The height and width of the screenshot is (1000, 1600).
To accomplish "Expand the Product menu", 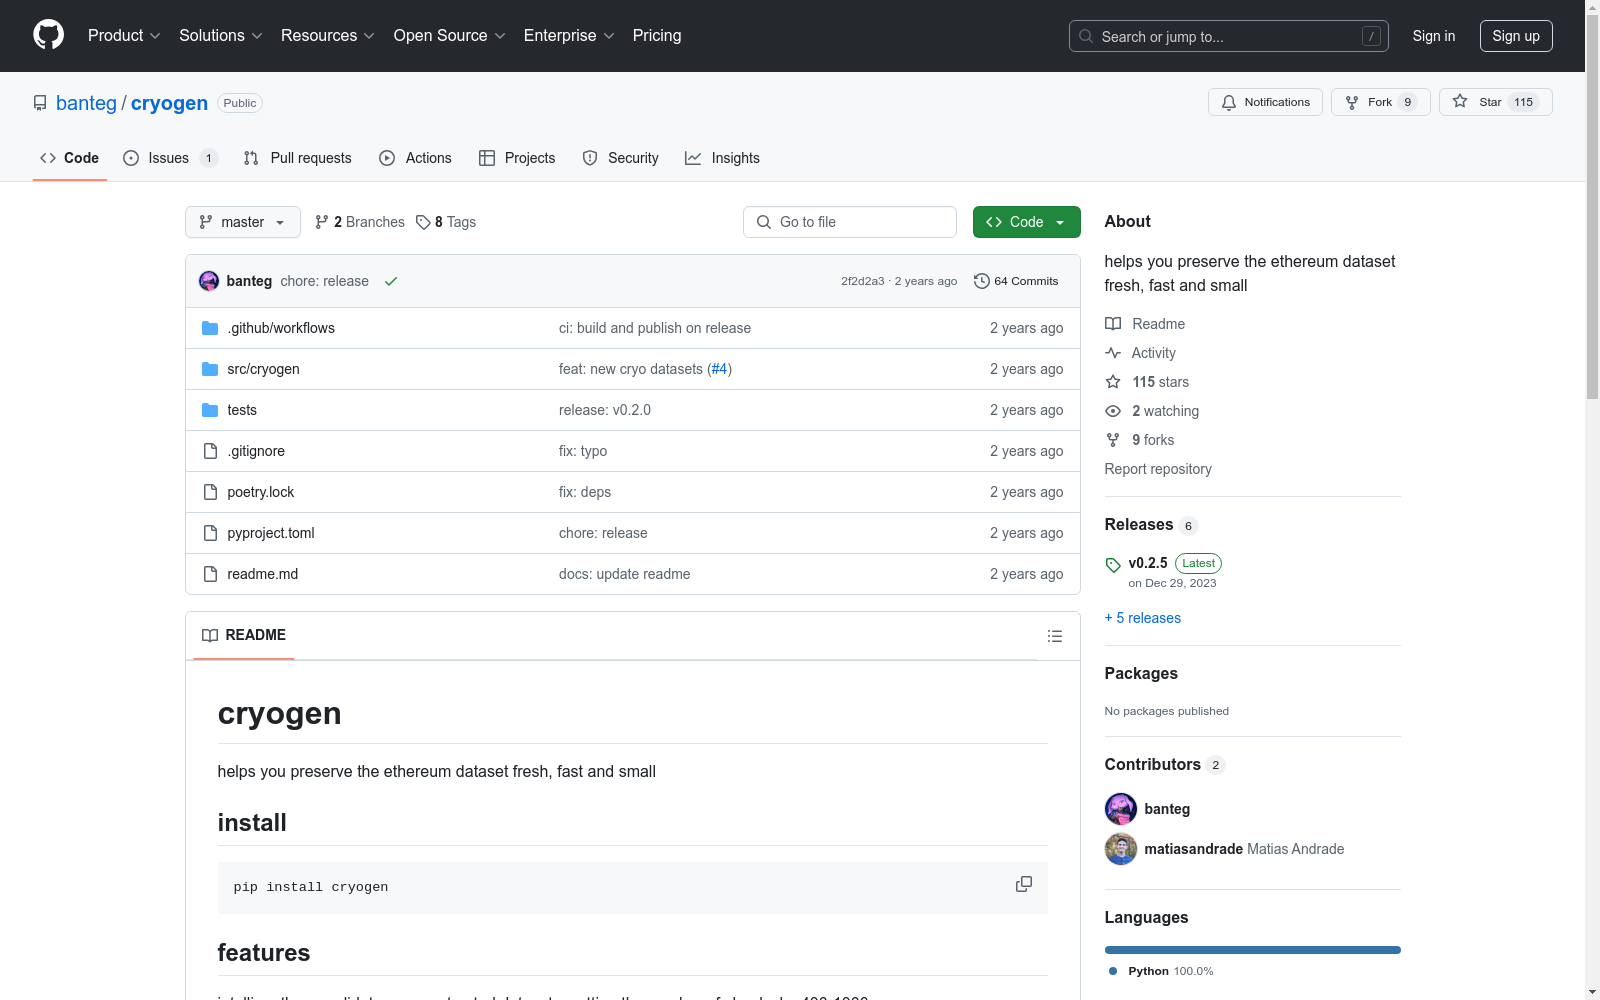I will (124, 36).
